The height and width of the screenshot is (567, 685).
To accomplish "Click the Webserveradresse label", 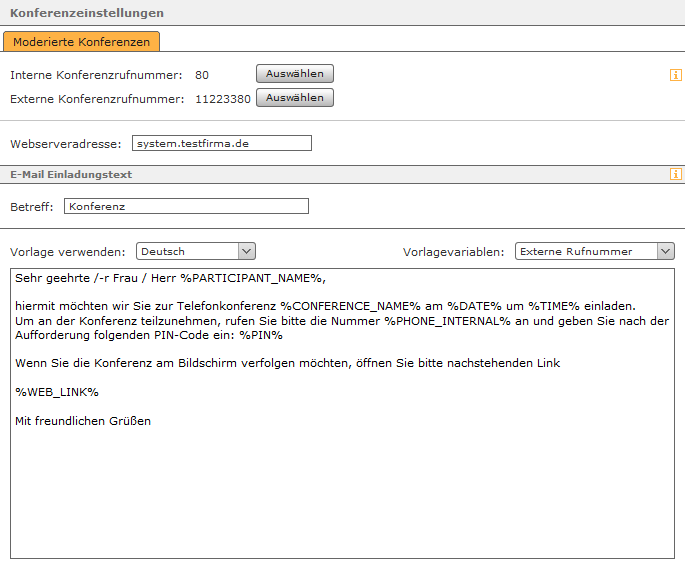I will pos(66,144).
